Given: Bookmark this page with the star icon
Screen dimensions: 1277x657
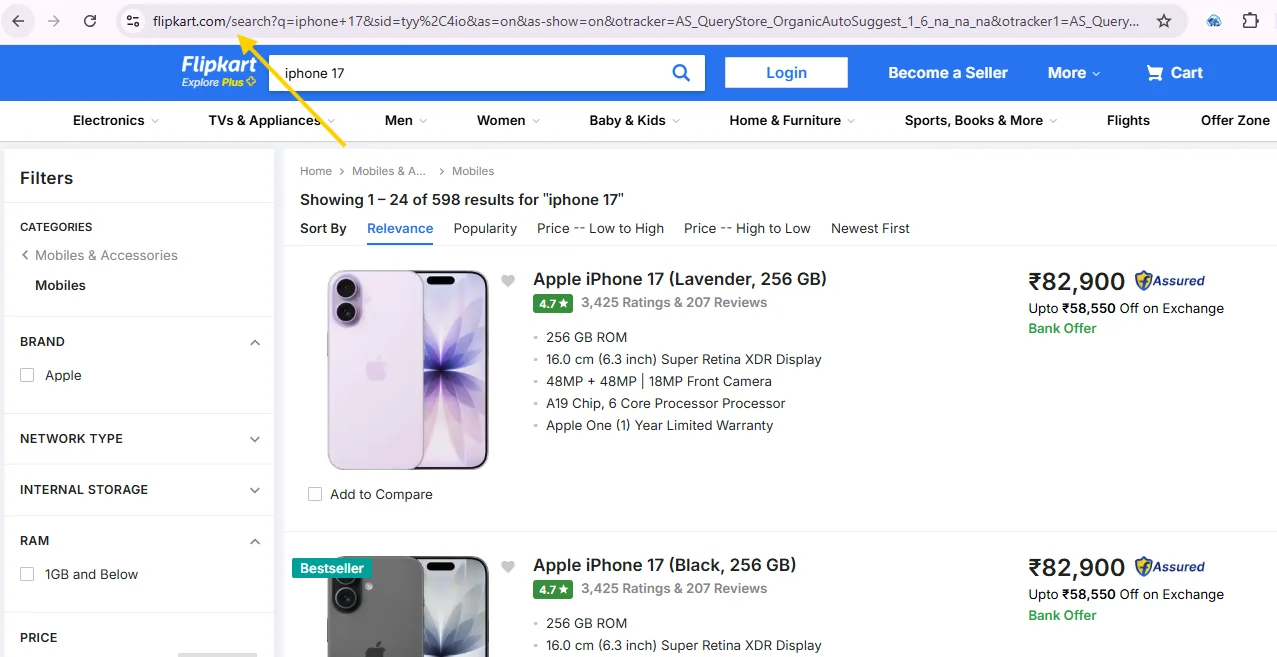Looking at the screenshot, I should pyautogui.click(x=1163, y=19).
